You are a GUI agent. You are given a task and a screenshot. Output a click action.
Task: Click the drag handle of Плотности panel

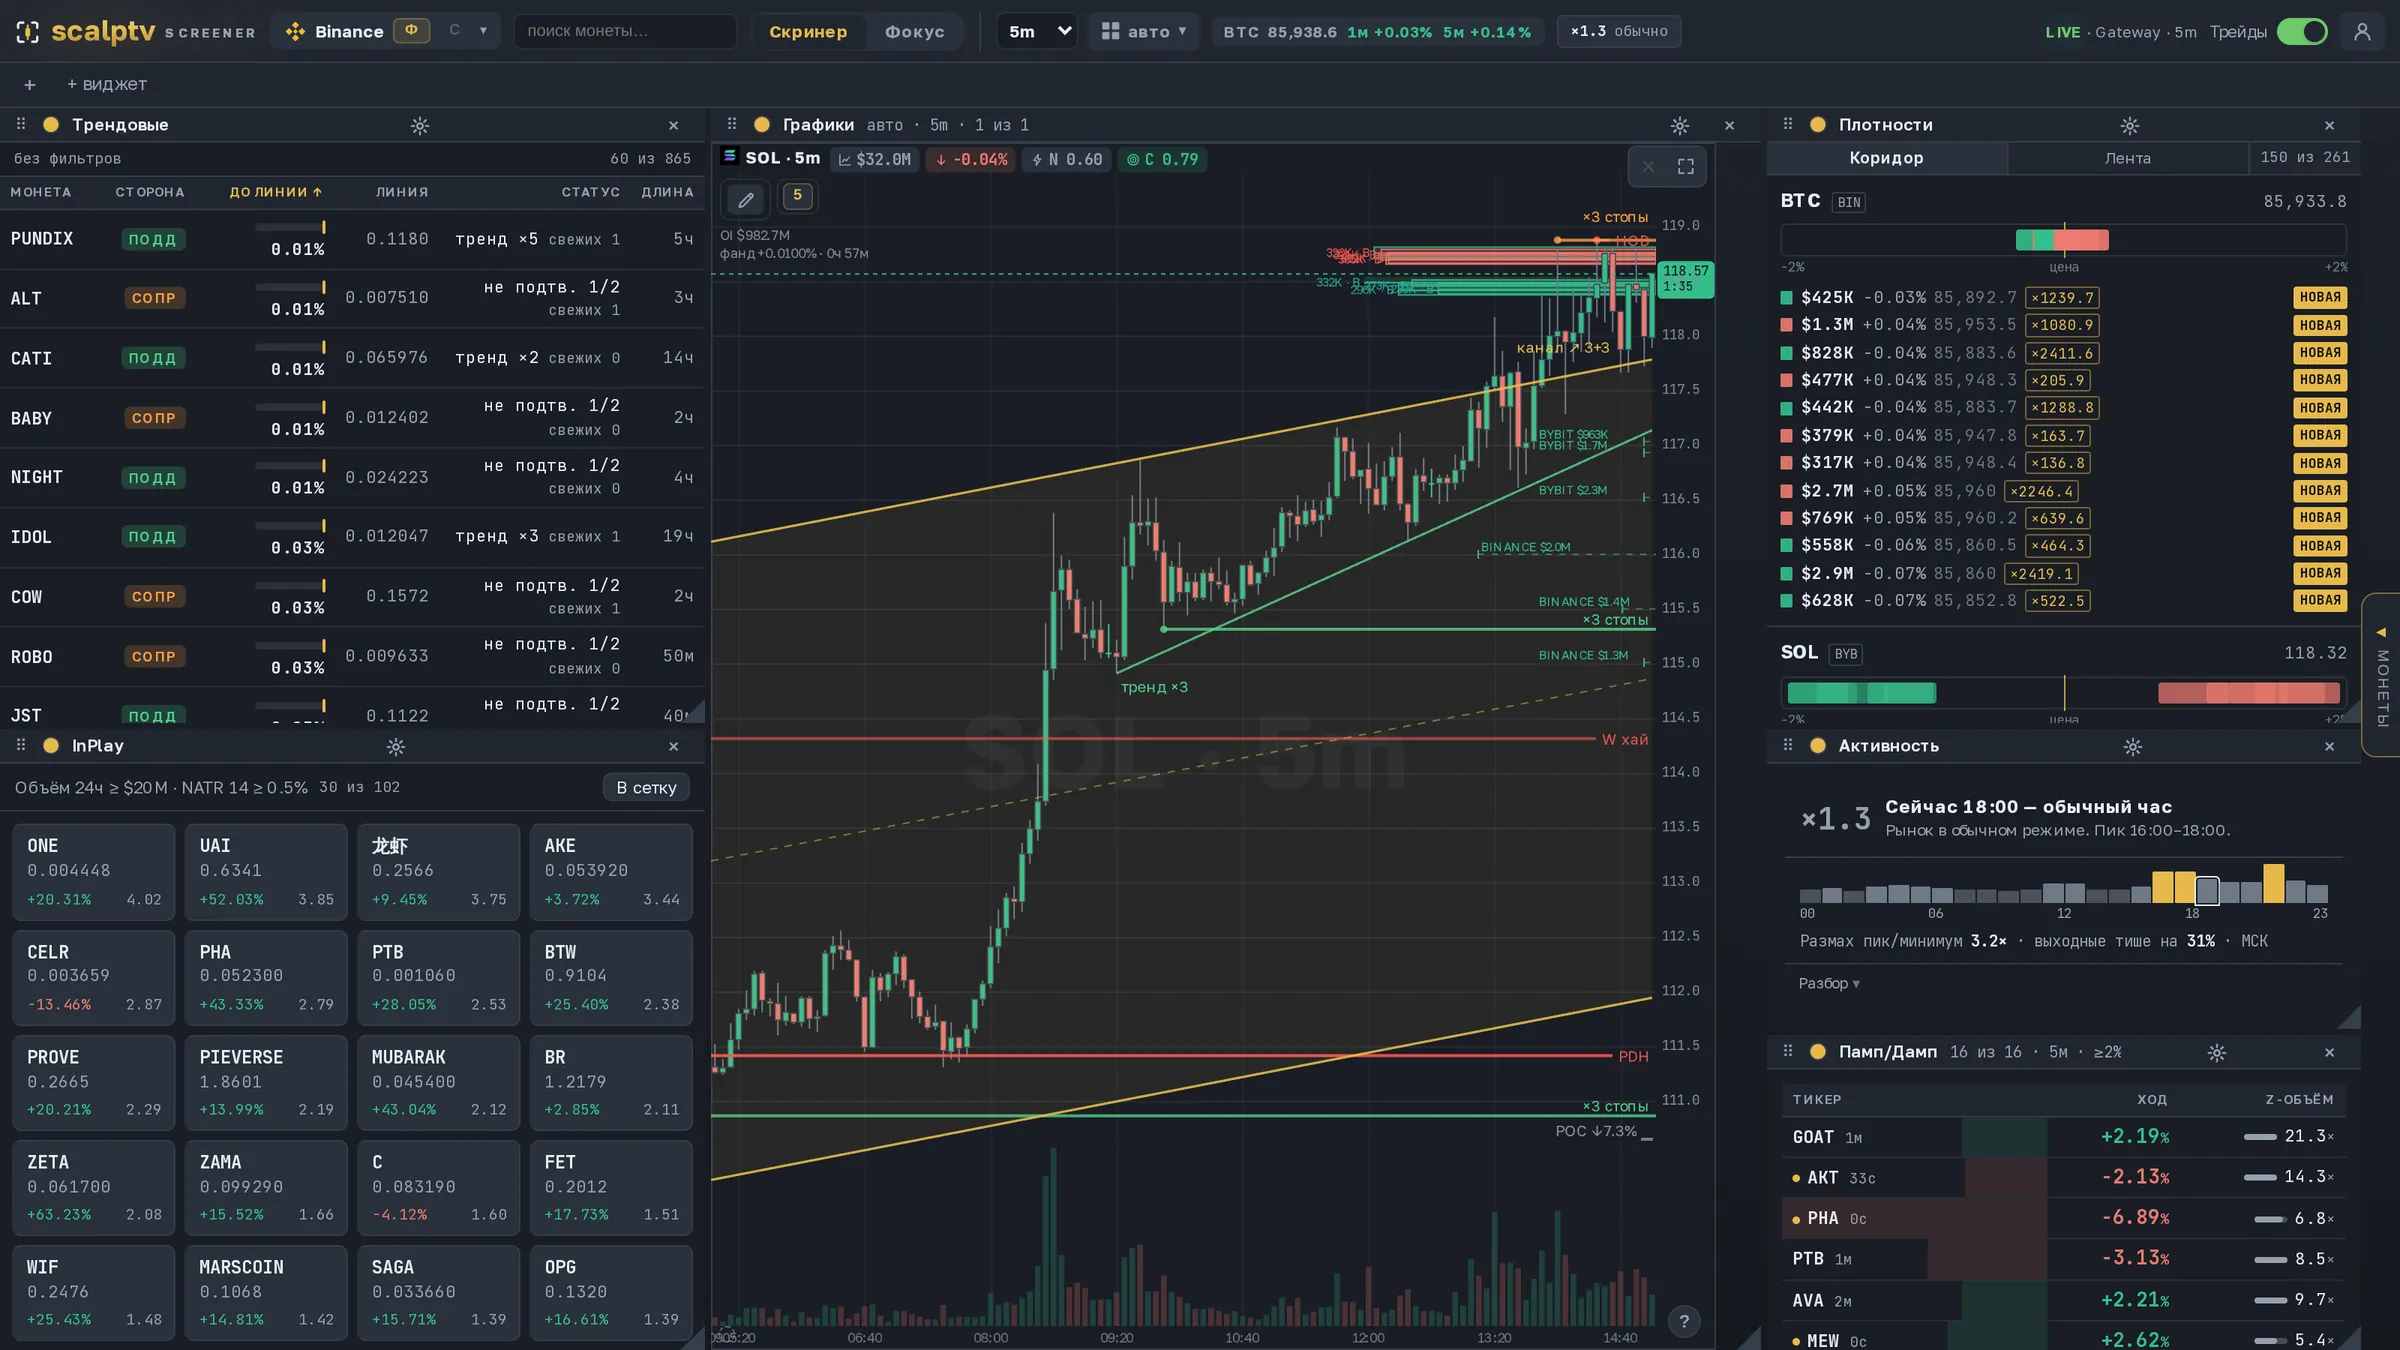coord(1788,124)
